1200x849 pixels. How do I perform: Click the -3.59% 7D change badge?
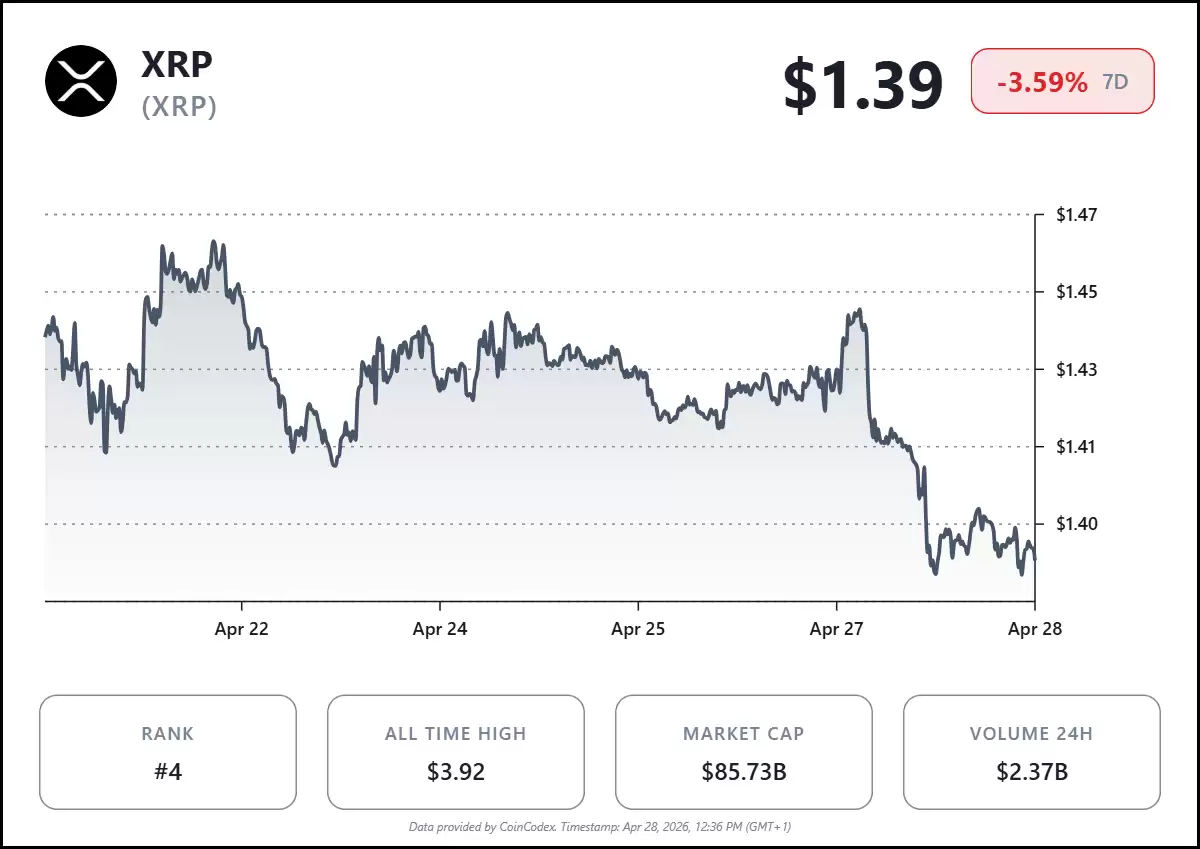click(1062, 81)
